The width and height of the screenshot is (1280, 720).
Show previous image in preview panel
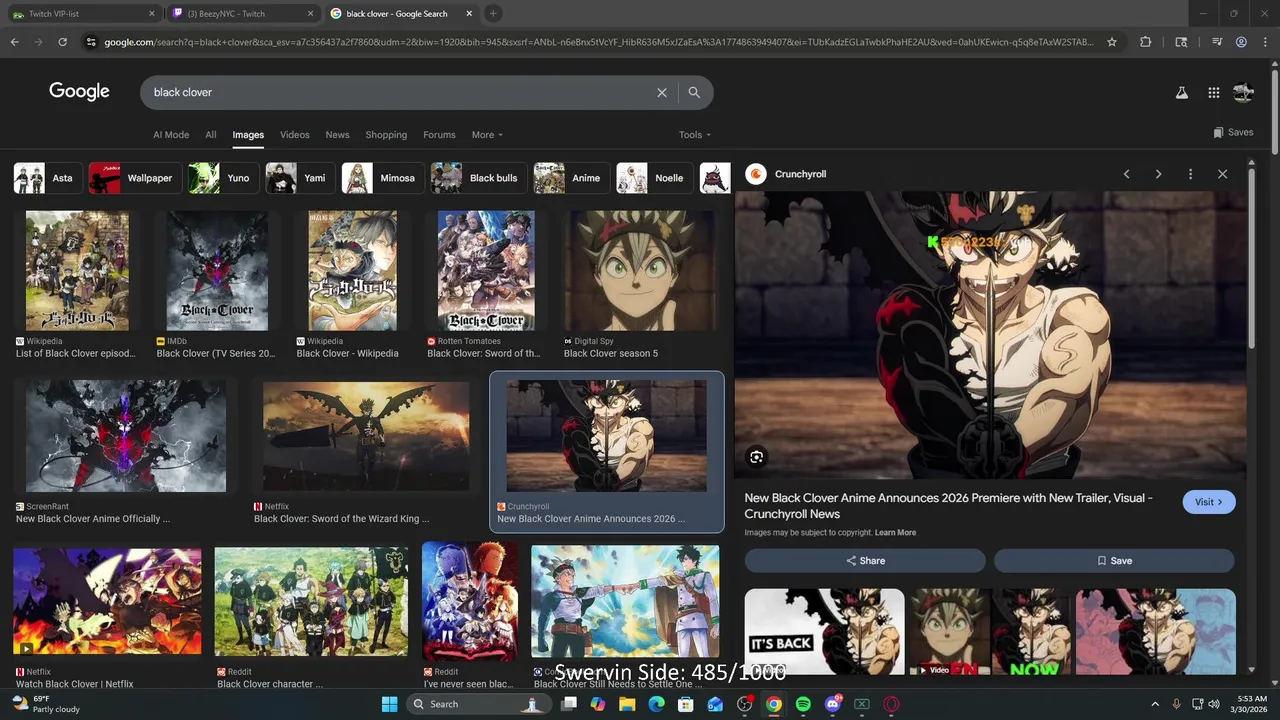point(1126,174)
